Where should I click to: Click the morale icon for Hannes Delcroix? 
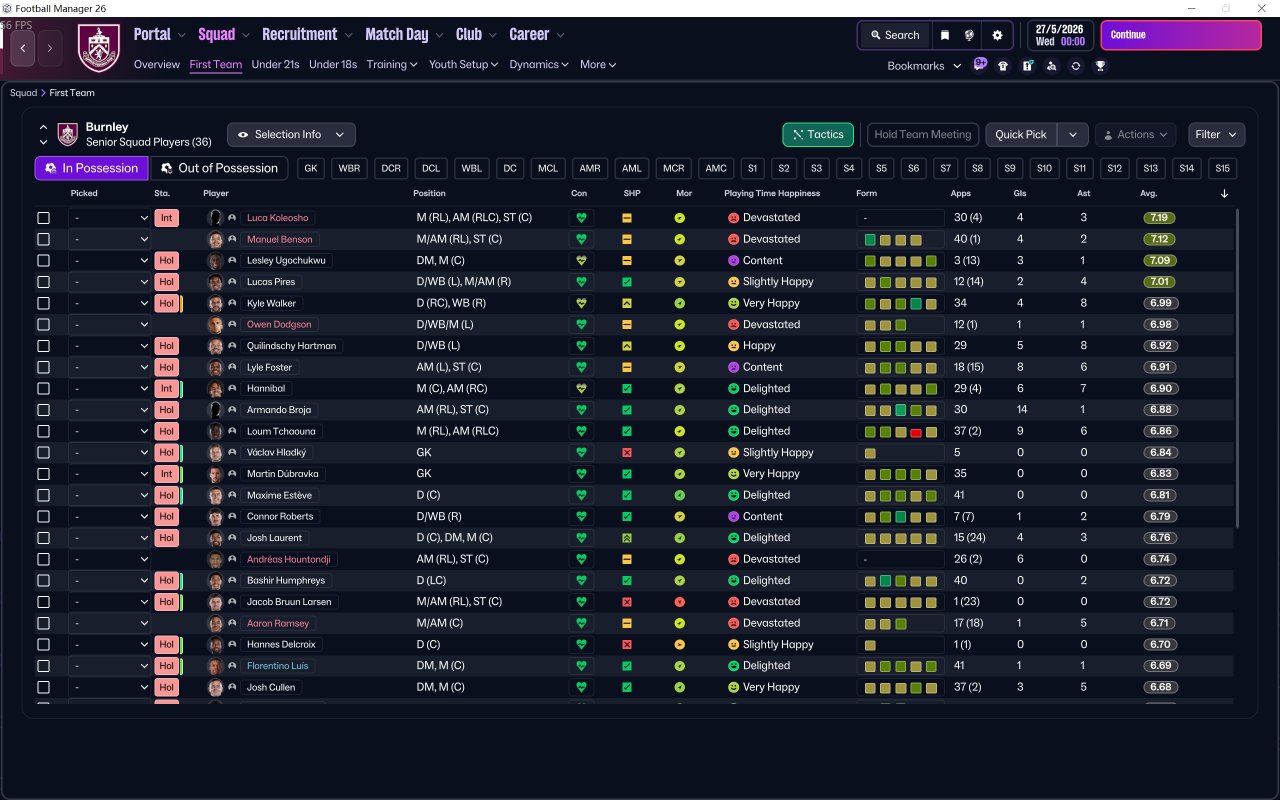pos(680,645)
